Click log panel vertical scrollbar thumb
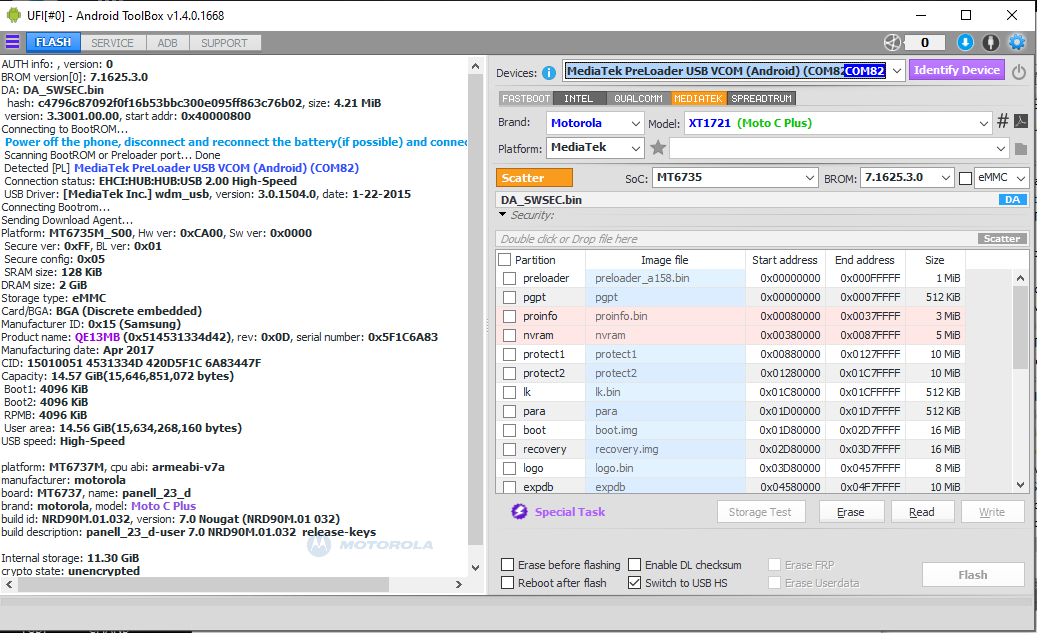The image size is (1037, 633). click(x=476, y=311)
